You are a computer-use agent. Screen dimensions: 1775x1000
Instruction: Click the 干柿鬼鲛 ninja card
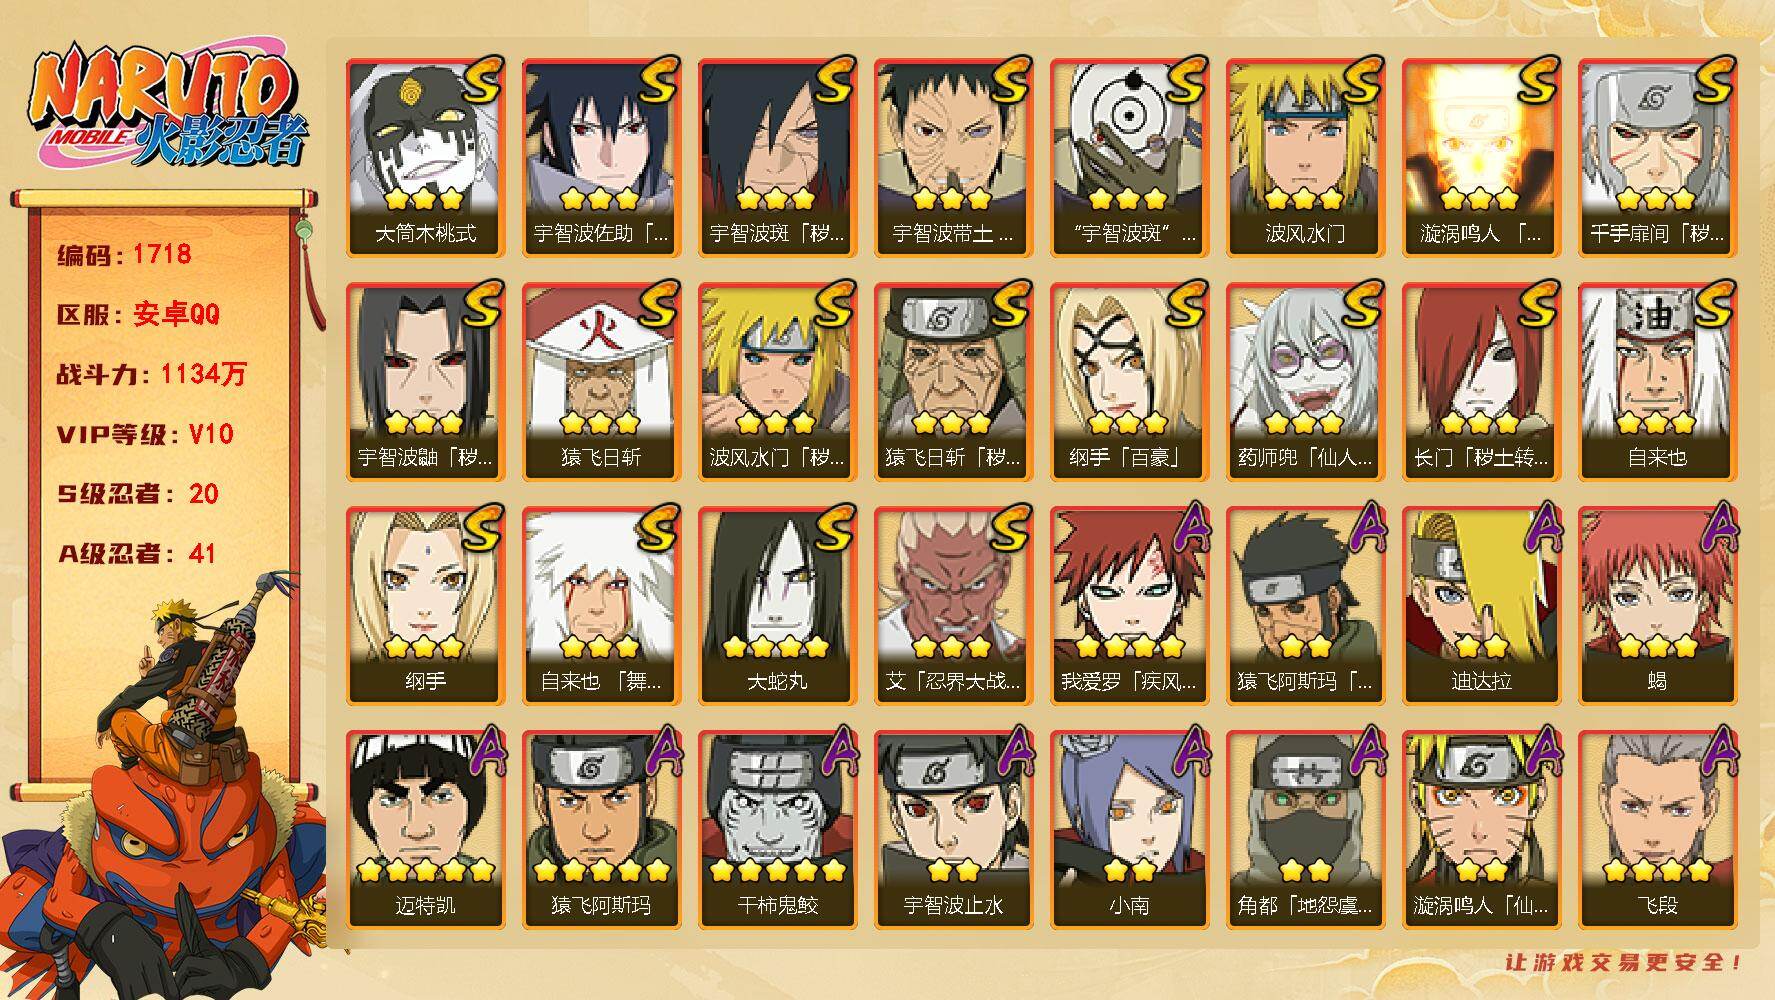pyautogui.click(x=777, y=830)
